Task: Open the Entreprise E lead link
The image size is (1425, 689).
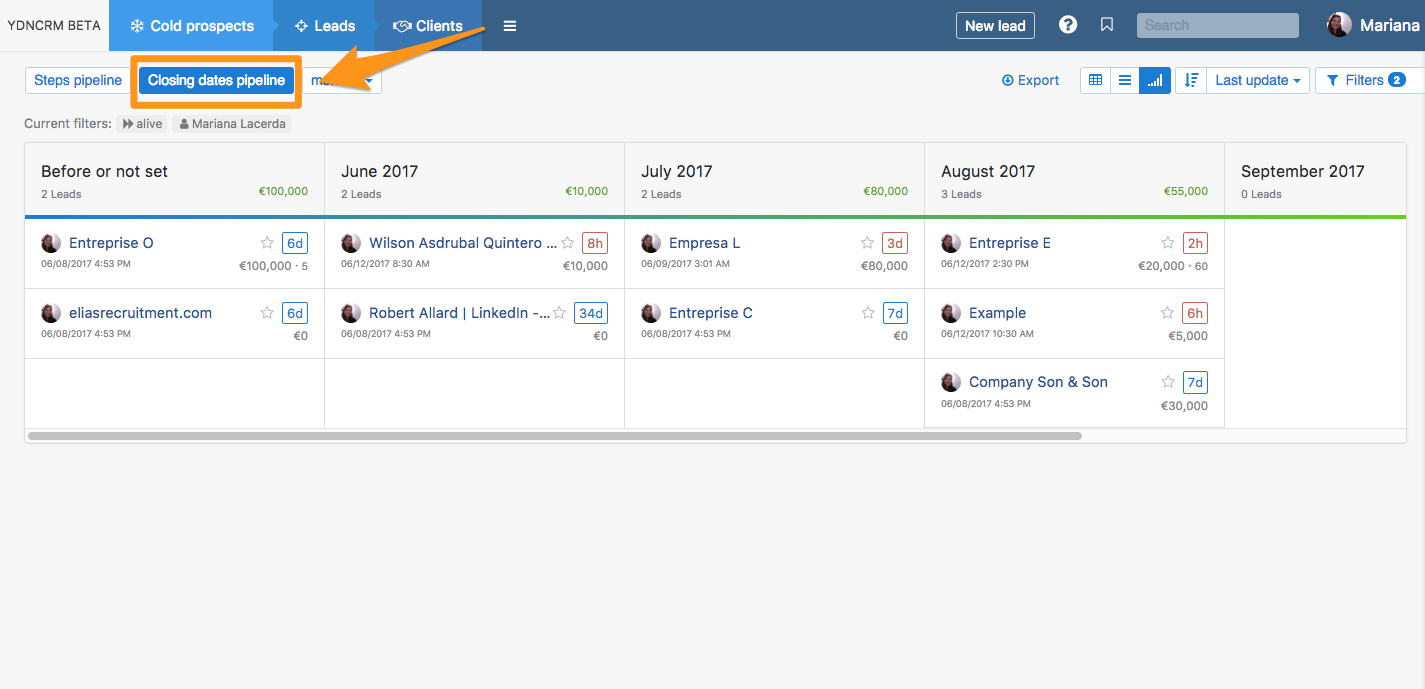Action: pyautogui.click(x=1009, y=243)
